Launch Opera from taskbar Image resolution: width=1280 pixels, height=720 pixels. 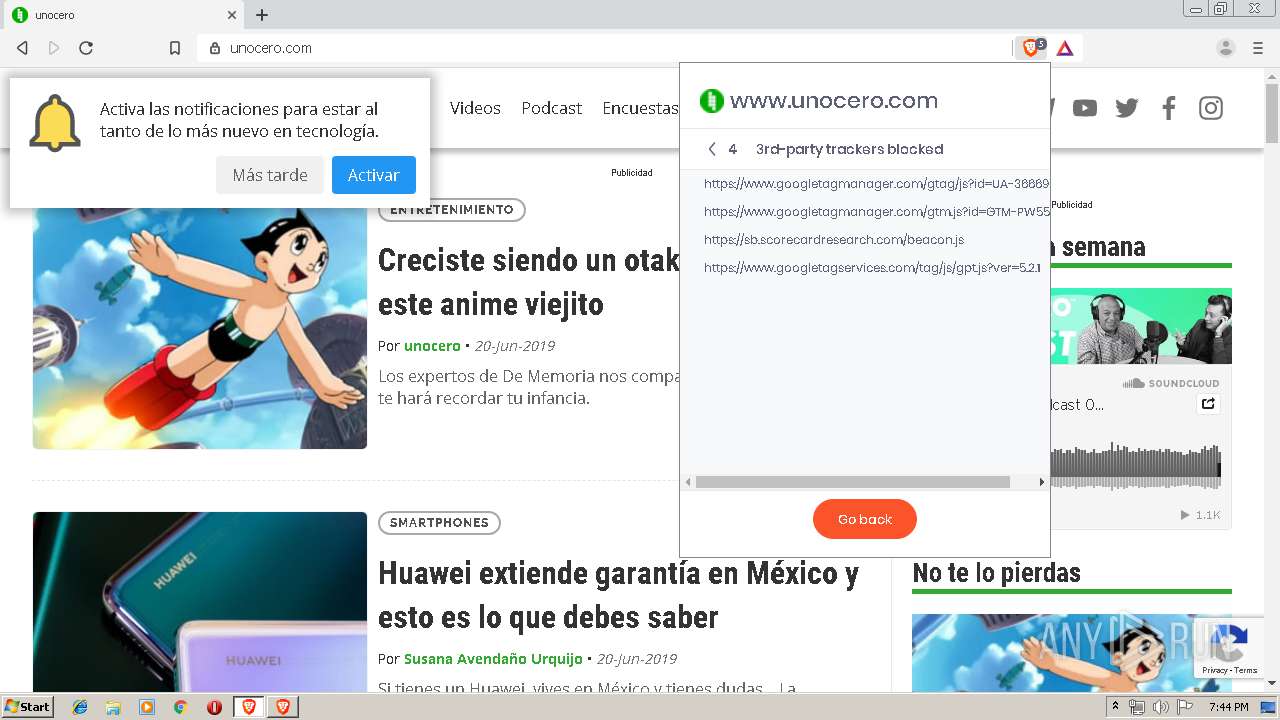214,707
